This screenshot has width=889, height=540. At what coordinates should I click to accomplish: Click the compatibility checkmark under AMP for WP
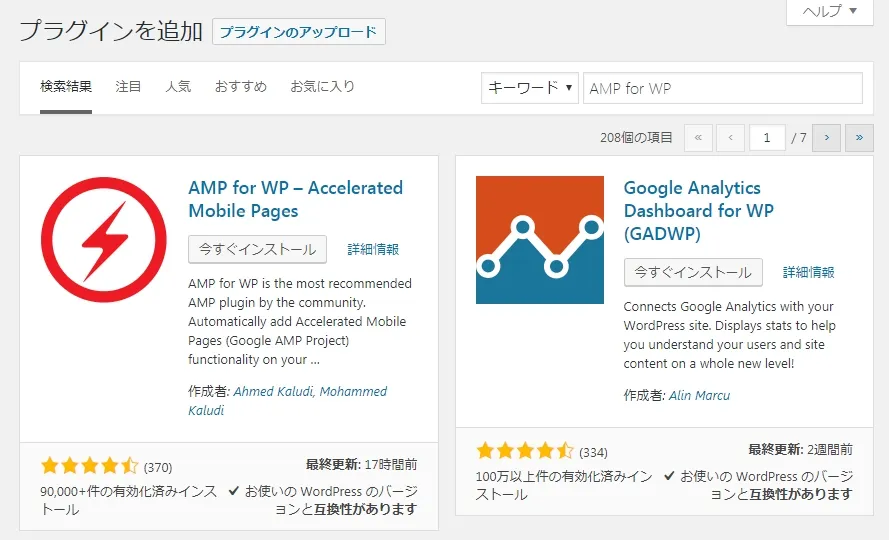233,491
